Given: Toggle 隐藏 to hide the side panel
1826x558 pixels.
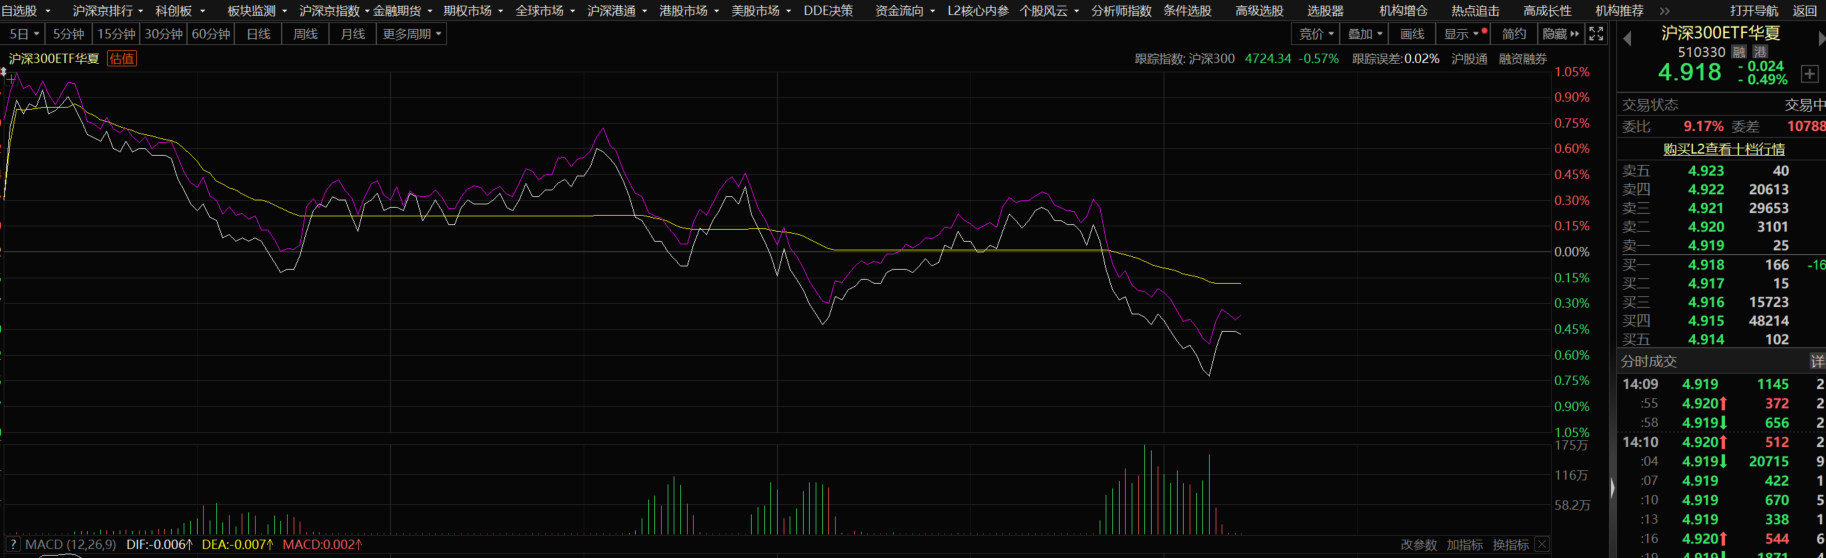Looking at the screenshot, I should [x=1559, y=34].
